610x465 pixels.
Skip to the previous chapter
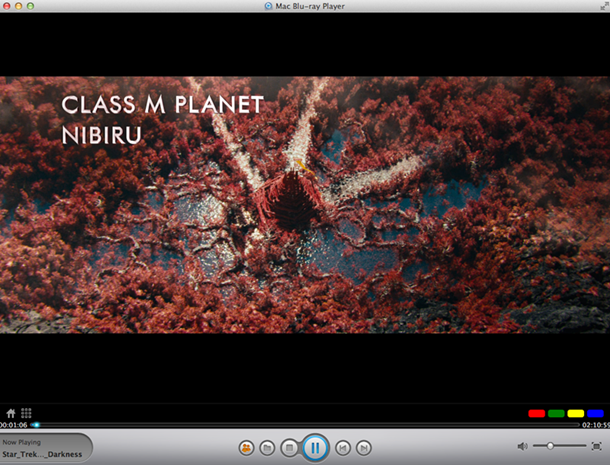point(343,447)
